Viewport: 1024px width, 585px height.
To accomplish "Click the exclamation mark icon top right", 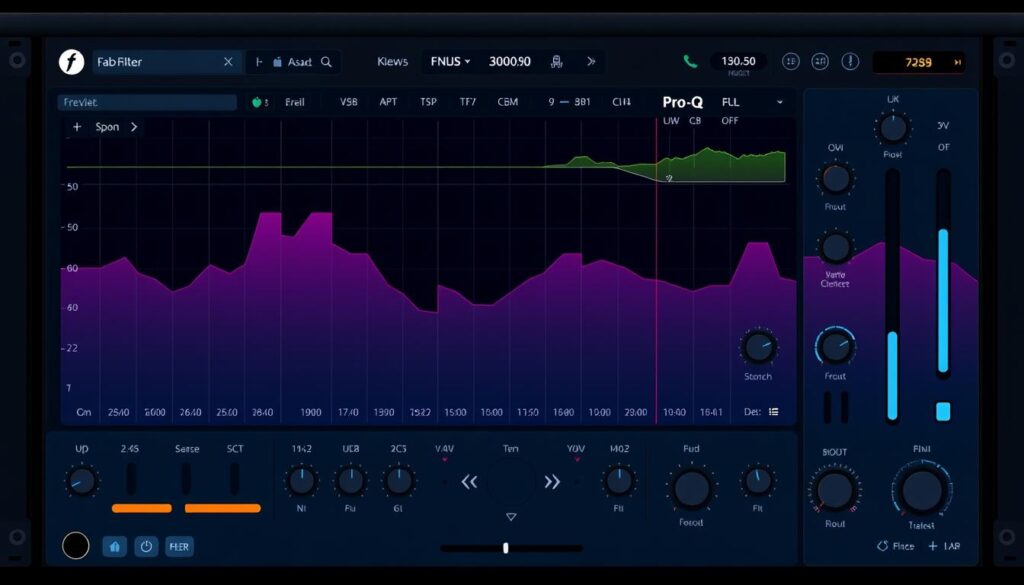I will 849,61.
